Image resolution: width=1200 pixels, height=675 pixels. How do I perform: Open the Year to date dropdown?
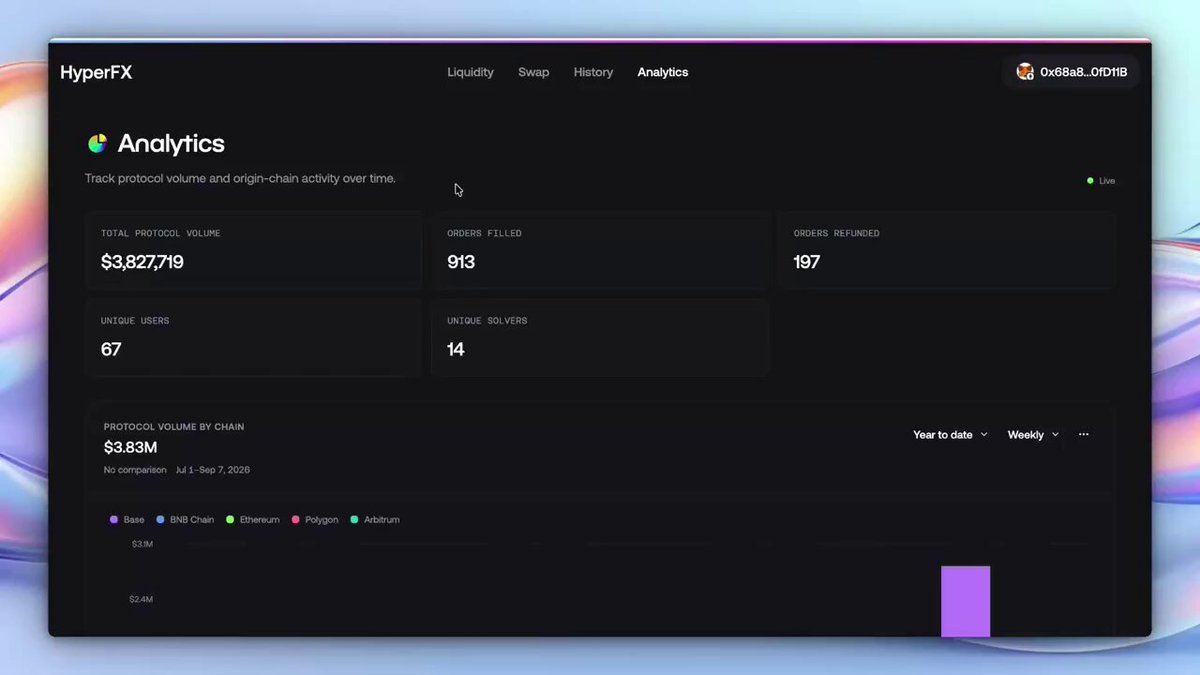point(950,435)
